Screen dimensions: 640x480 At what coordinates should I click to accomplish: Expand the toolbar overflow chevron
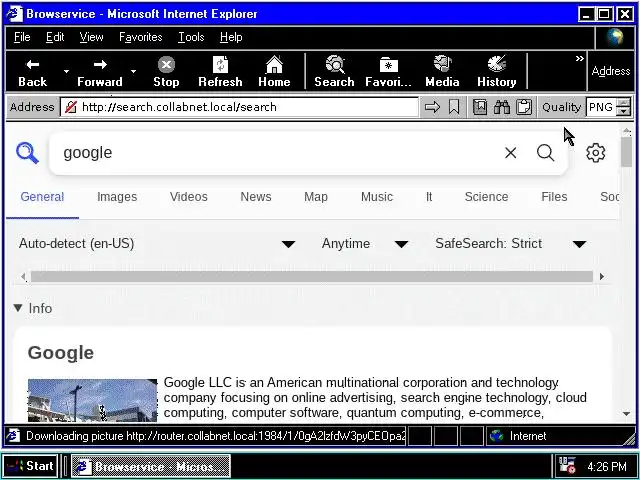[x=579, y=59]
